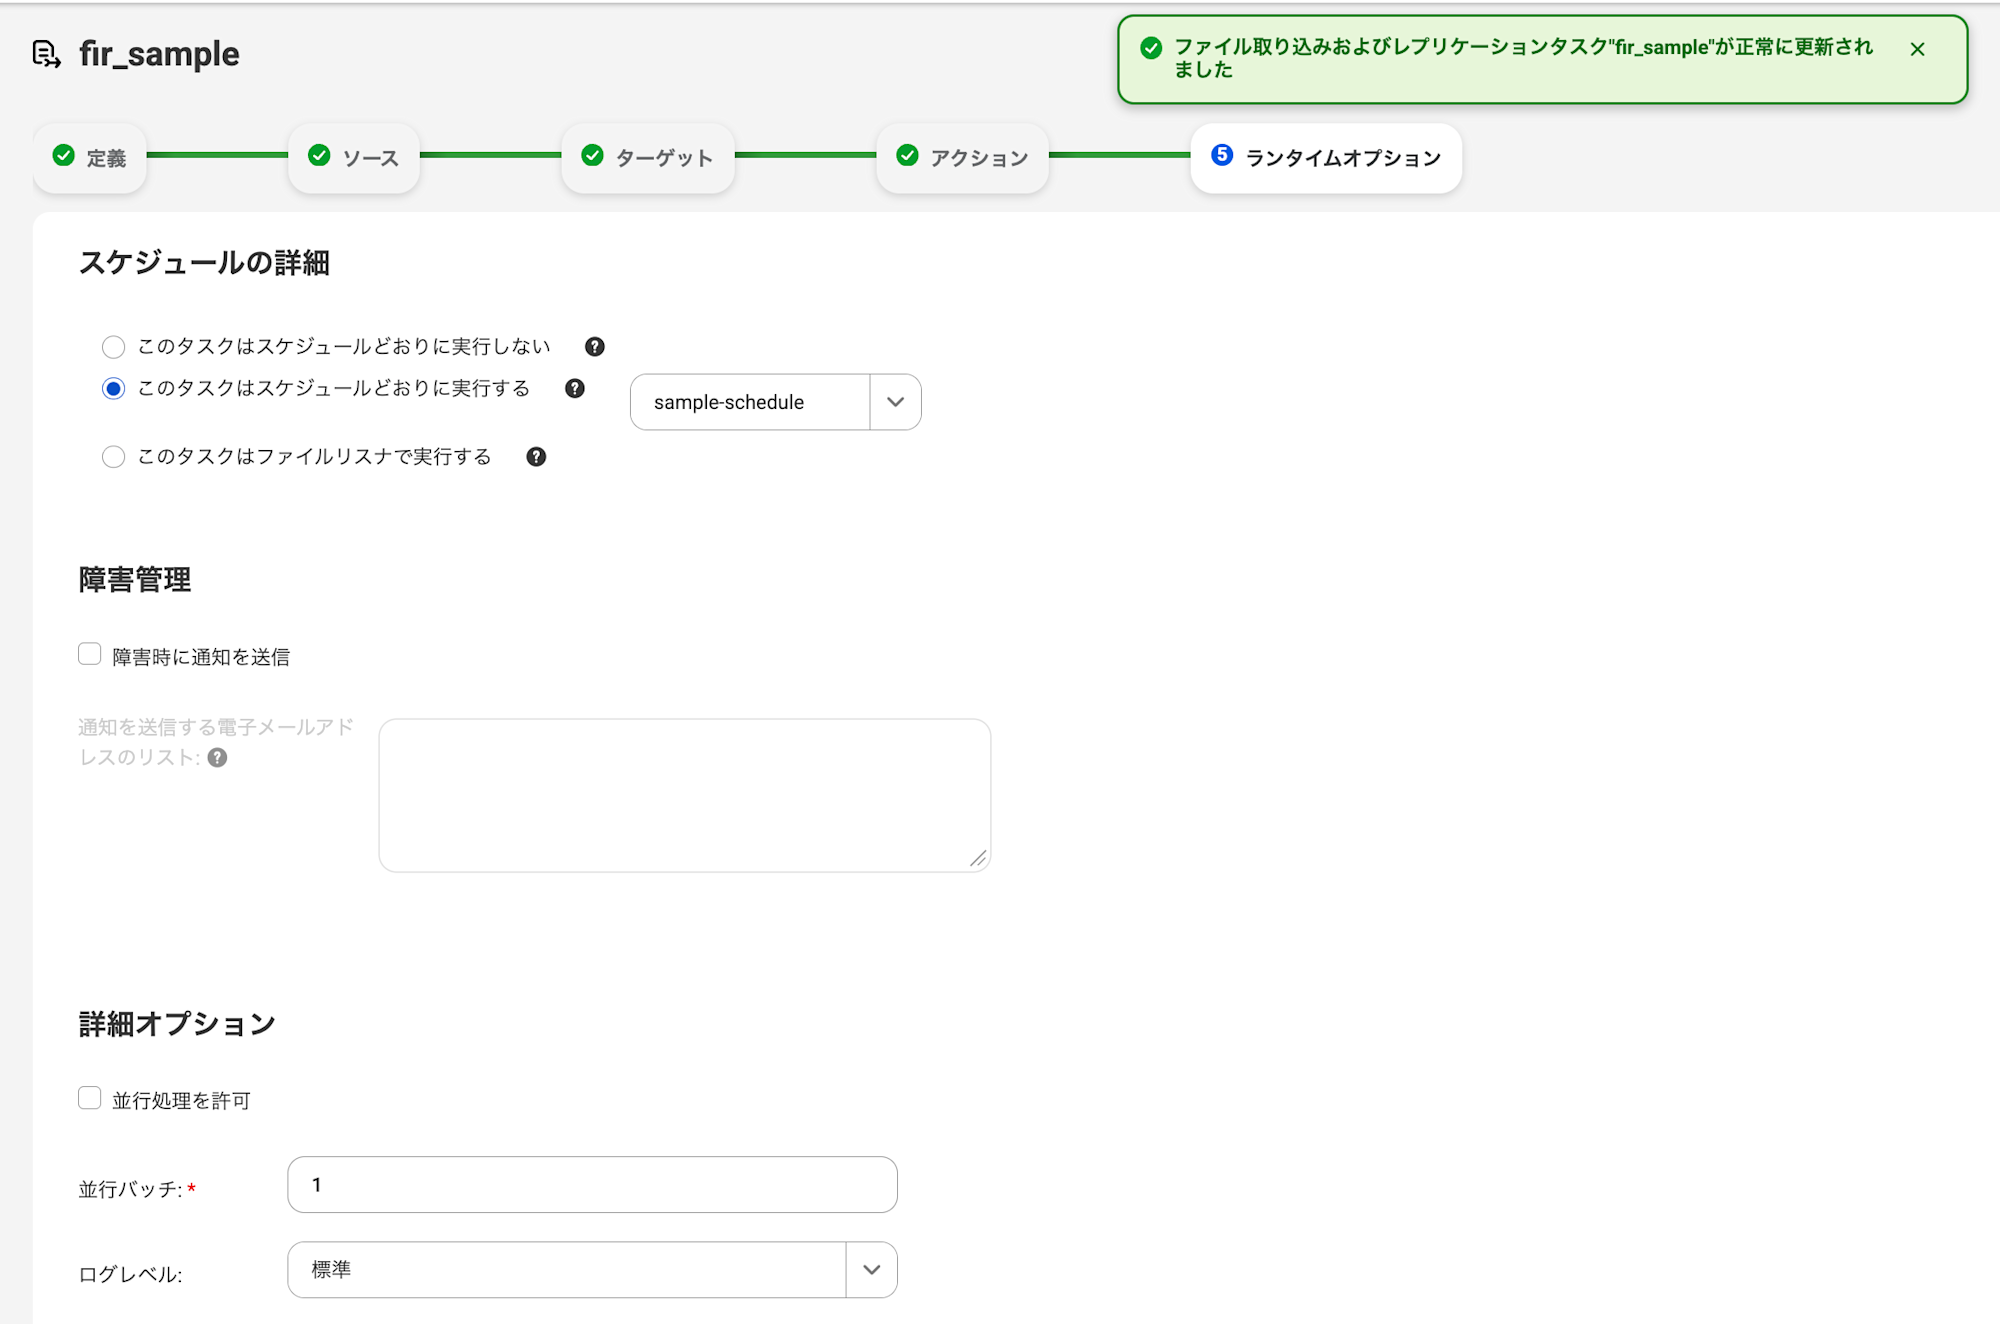Go to the ソース step tab

pos(354,158)
